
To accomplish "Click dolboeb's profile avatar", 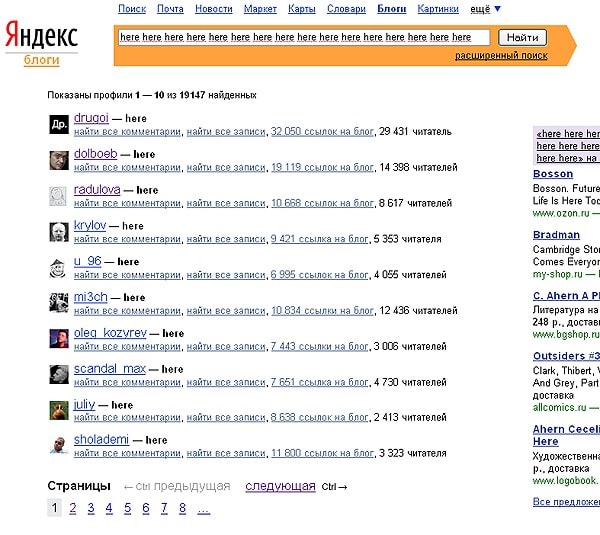I will tap(59, 160).
